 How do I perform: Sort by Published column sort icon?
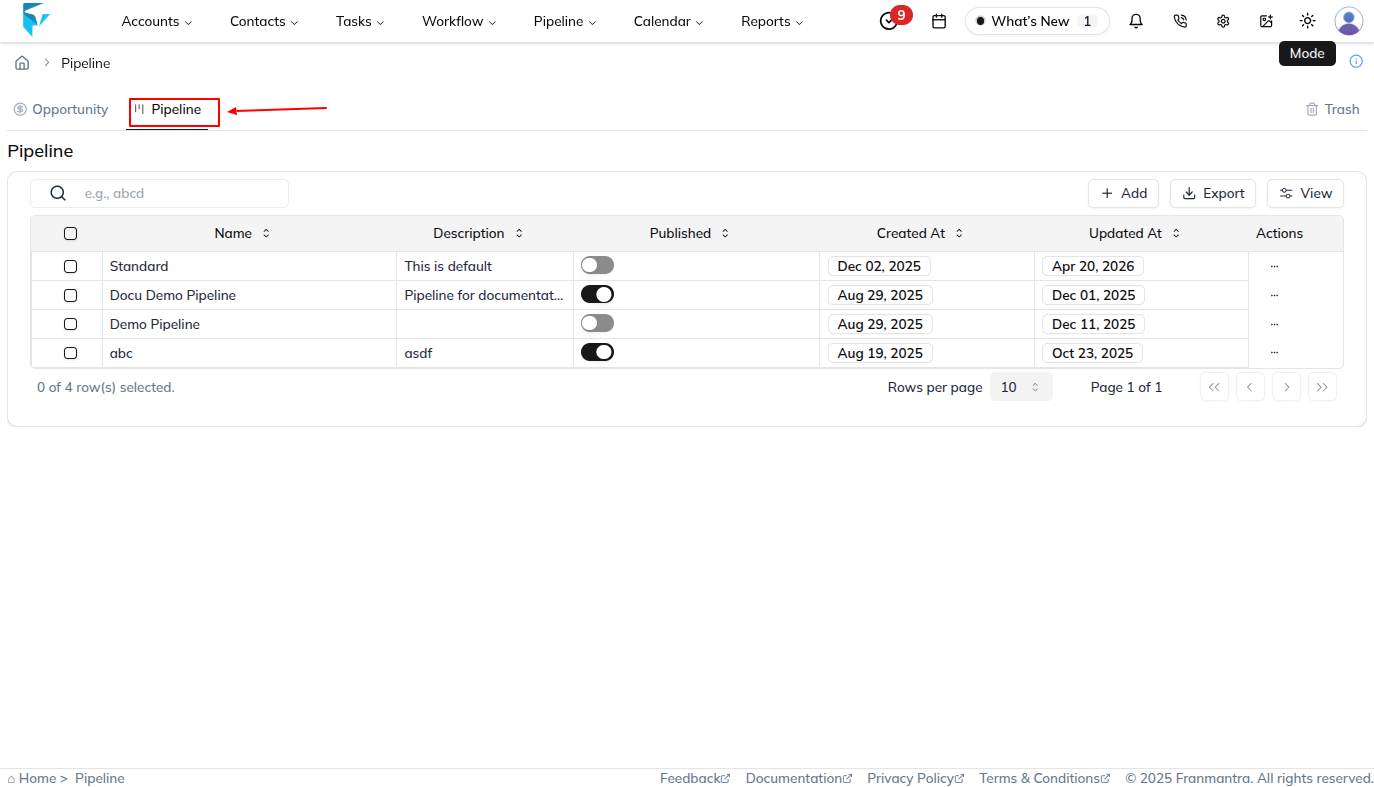(725, 233)
